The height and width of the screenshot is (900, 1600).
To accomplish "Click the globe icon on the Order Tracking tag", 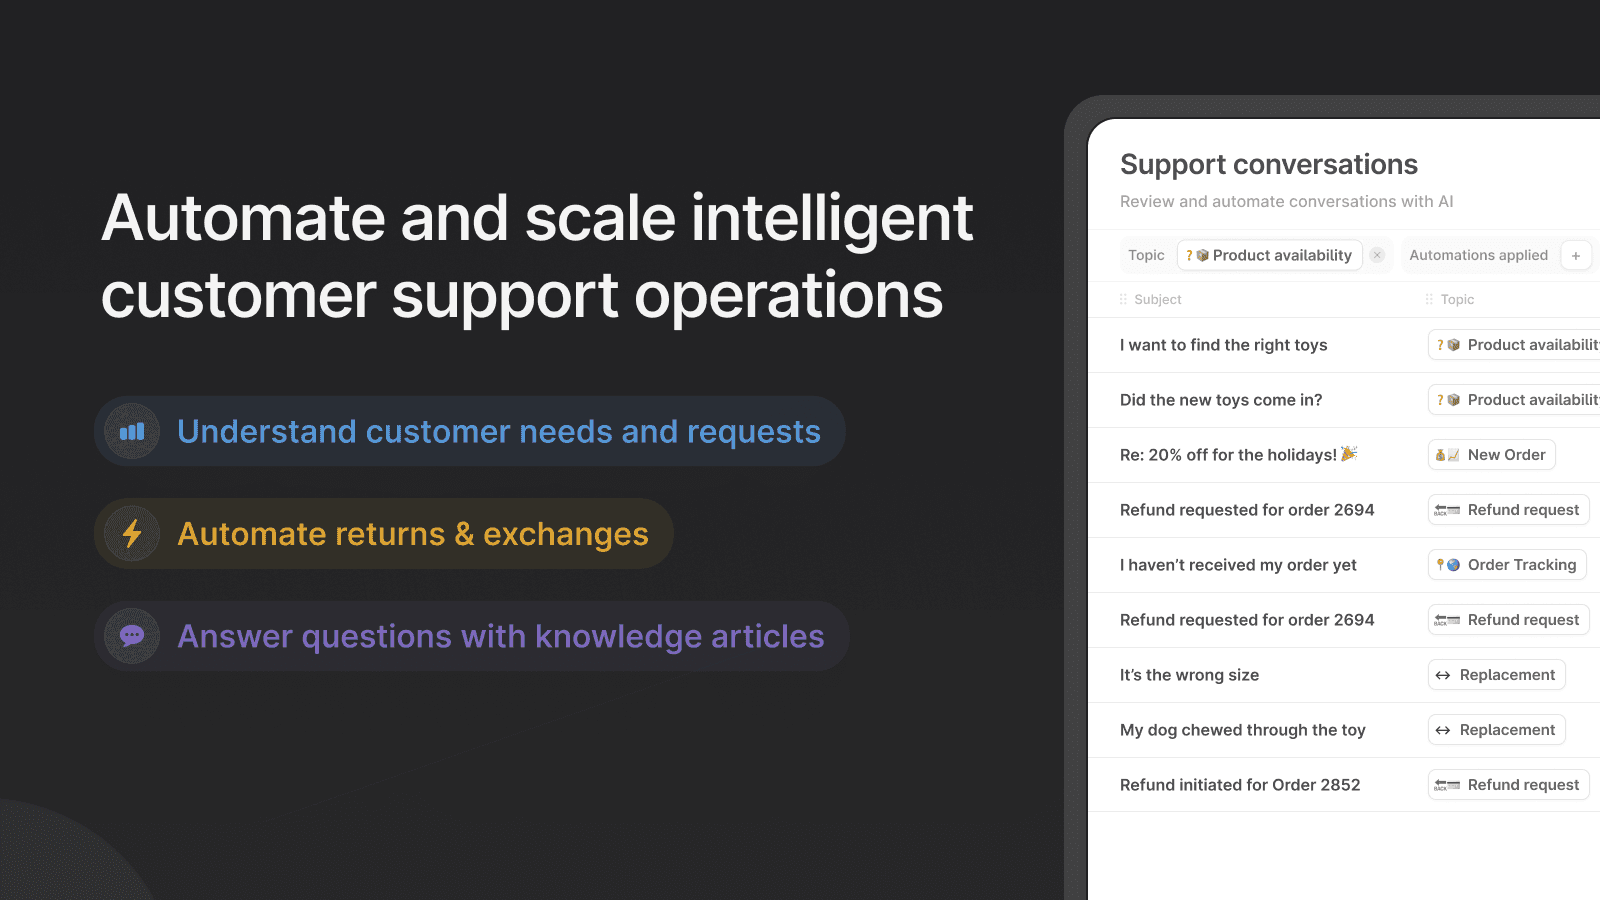I will click(1452, 564).
